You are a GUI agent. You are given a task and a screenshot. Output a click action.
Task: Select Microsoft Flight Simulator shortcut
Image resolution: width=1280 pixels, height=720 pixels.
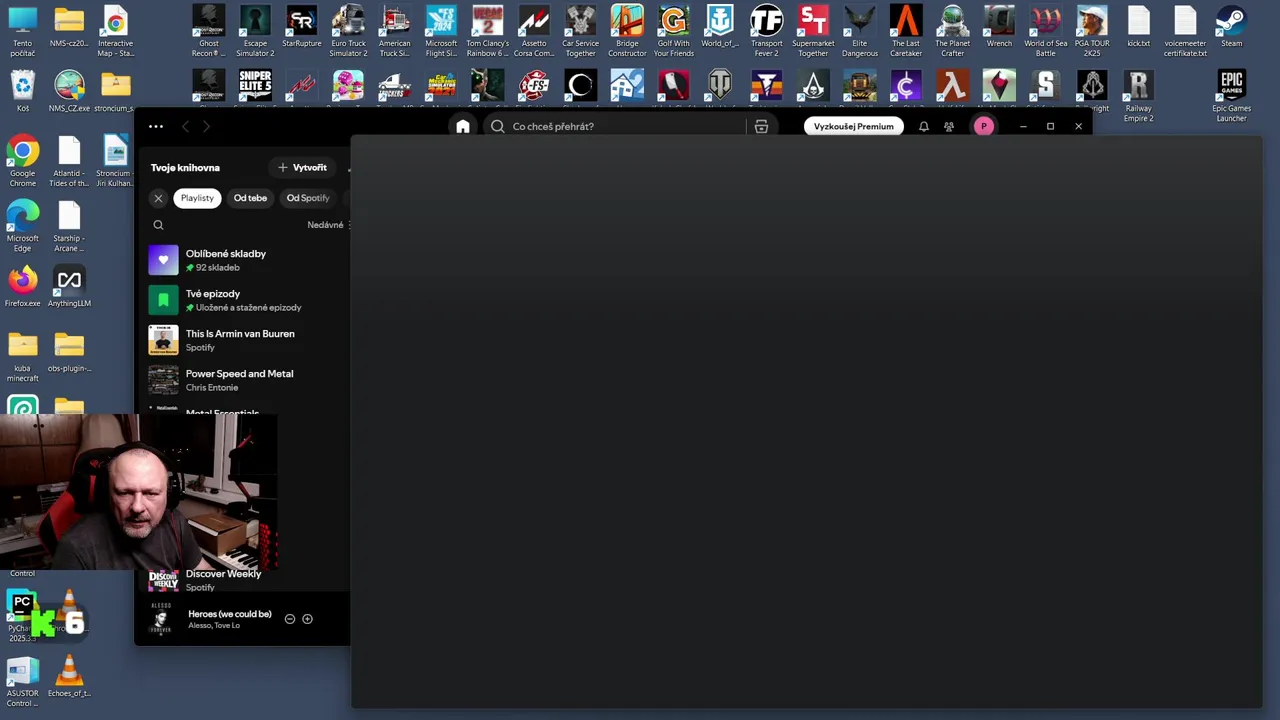441,31
